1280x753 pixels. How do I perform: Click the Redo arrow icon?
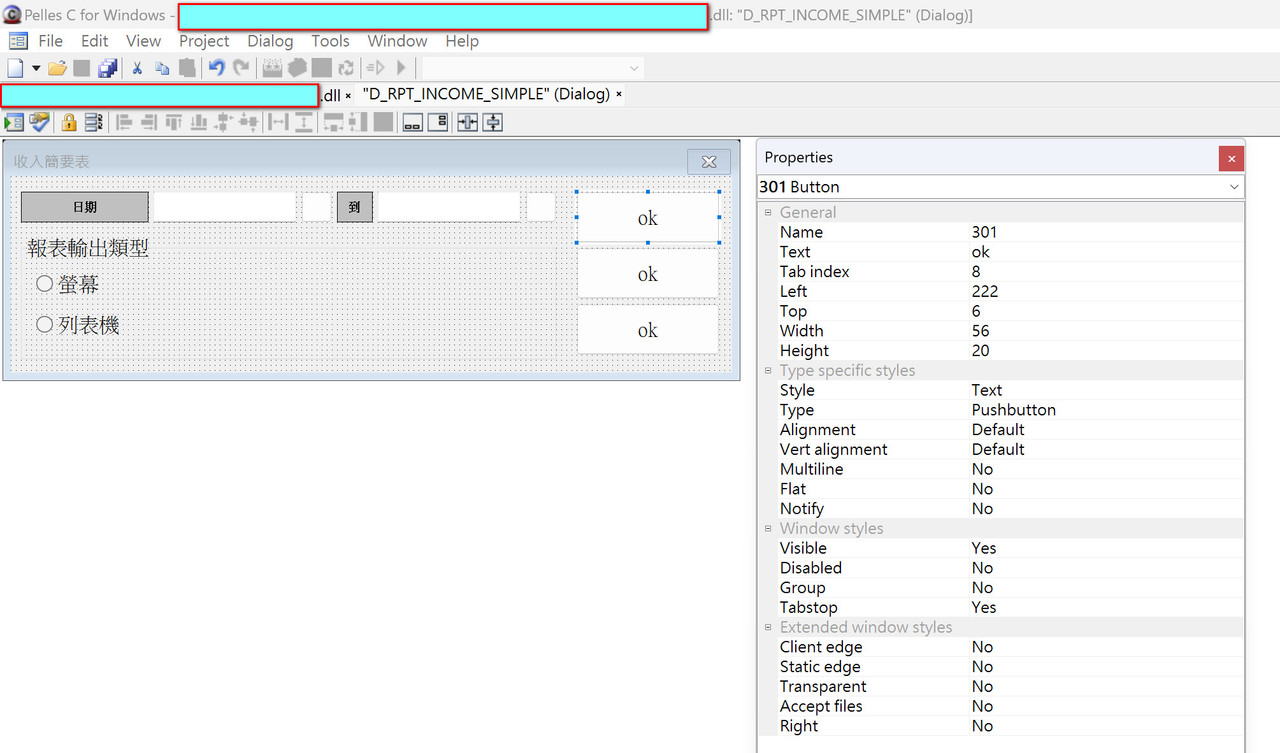coord(241,68)
